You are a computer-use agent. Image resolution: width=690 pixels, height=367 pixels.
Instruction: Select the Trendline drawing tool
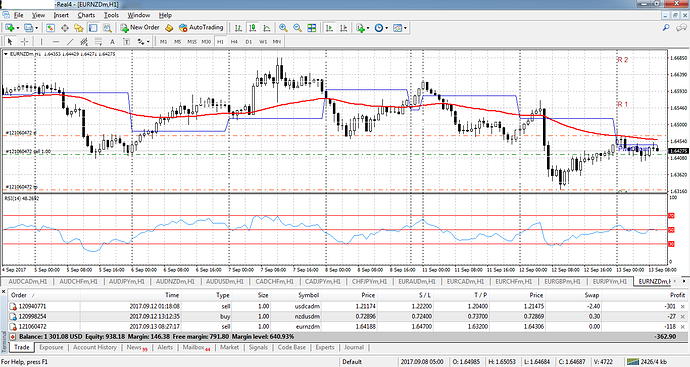(x=70, y=41)
